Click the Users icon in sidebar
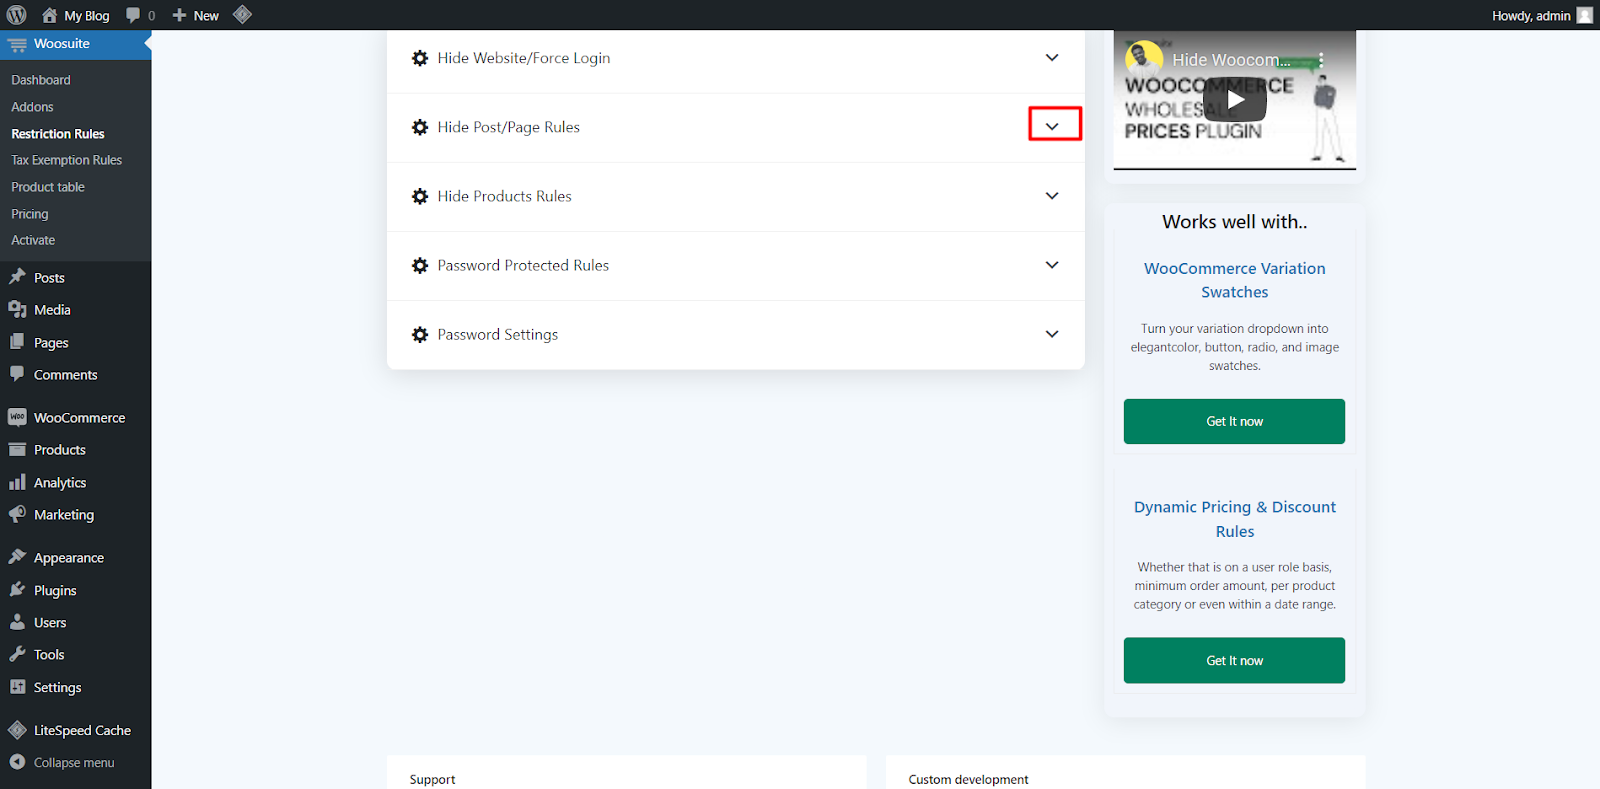This screenshot has width=1600, height=789. click(x=17, y=622)
